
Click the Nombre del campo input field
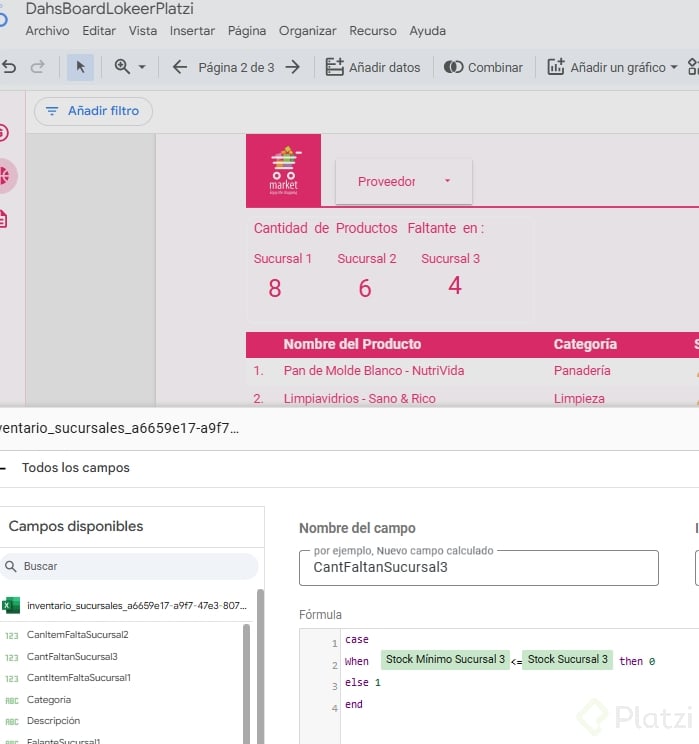479,567
